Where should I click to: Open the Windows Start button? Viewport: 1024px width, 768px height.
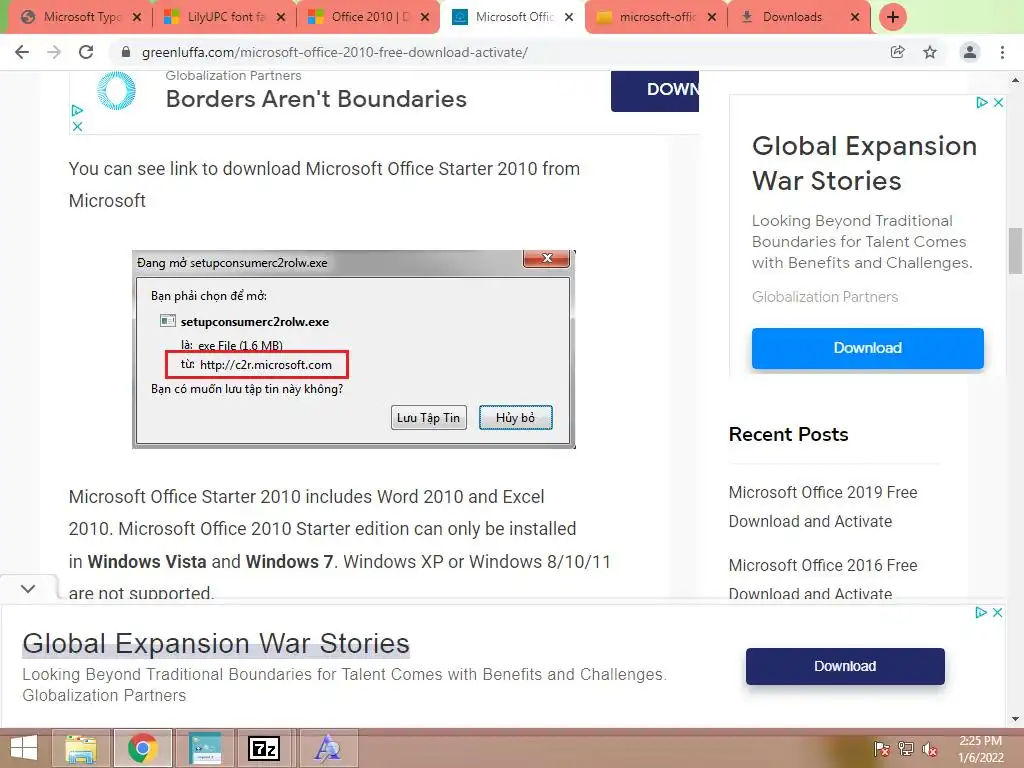point(24,748)
